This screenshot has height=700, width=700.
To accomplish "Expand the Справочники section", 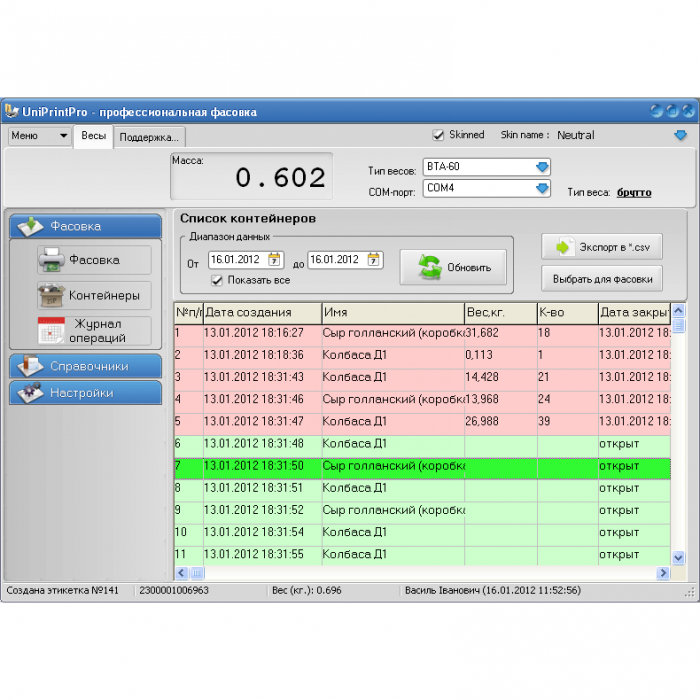I will tap(86, 366).
